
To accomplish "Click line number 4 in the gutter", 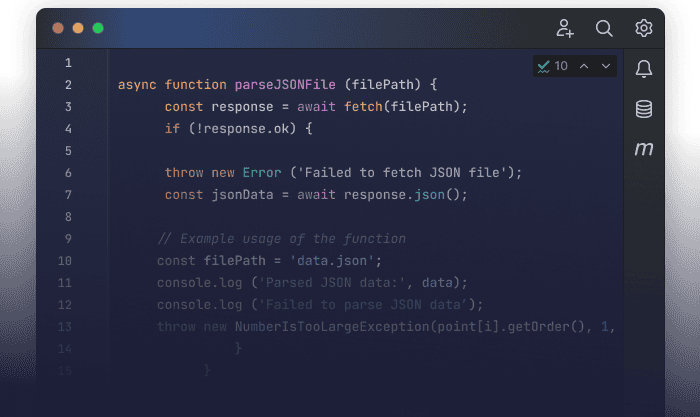I will coord(67,129).
